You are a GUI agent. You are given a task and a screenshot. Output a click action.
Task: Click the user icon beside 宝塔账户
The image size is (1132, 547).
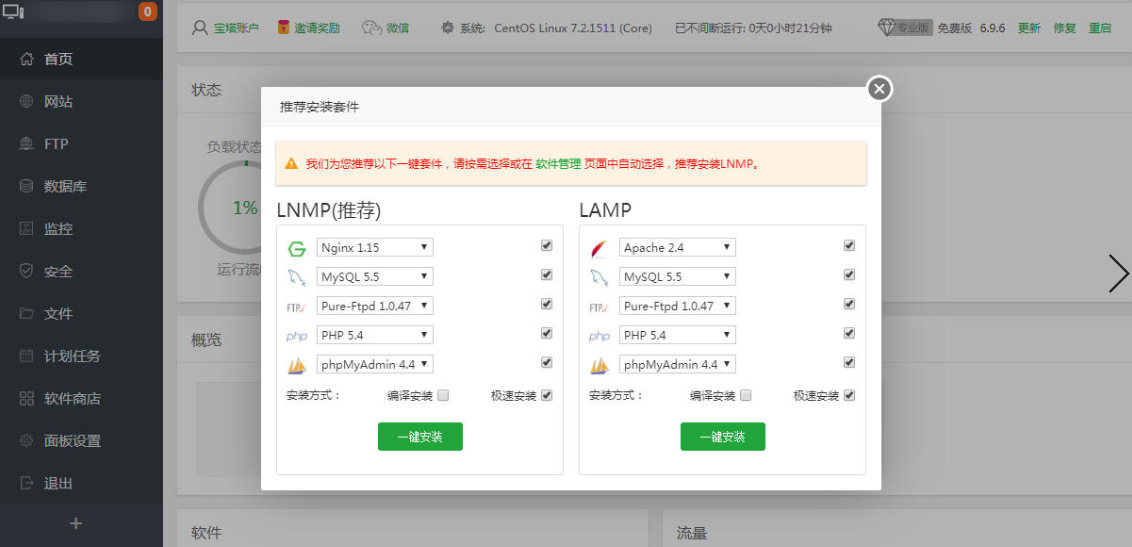[200, 28]
